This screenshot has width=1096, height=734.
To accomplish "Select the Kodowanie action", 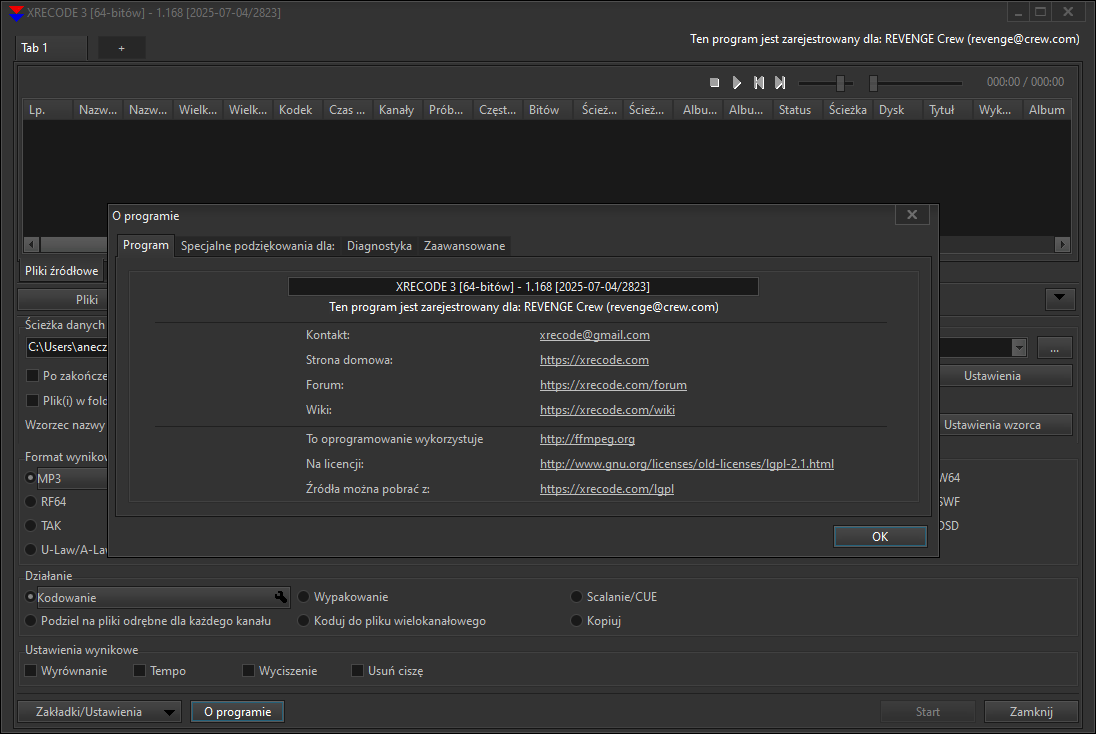I will 30,597.
